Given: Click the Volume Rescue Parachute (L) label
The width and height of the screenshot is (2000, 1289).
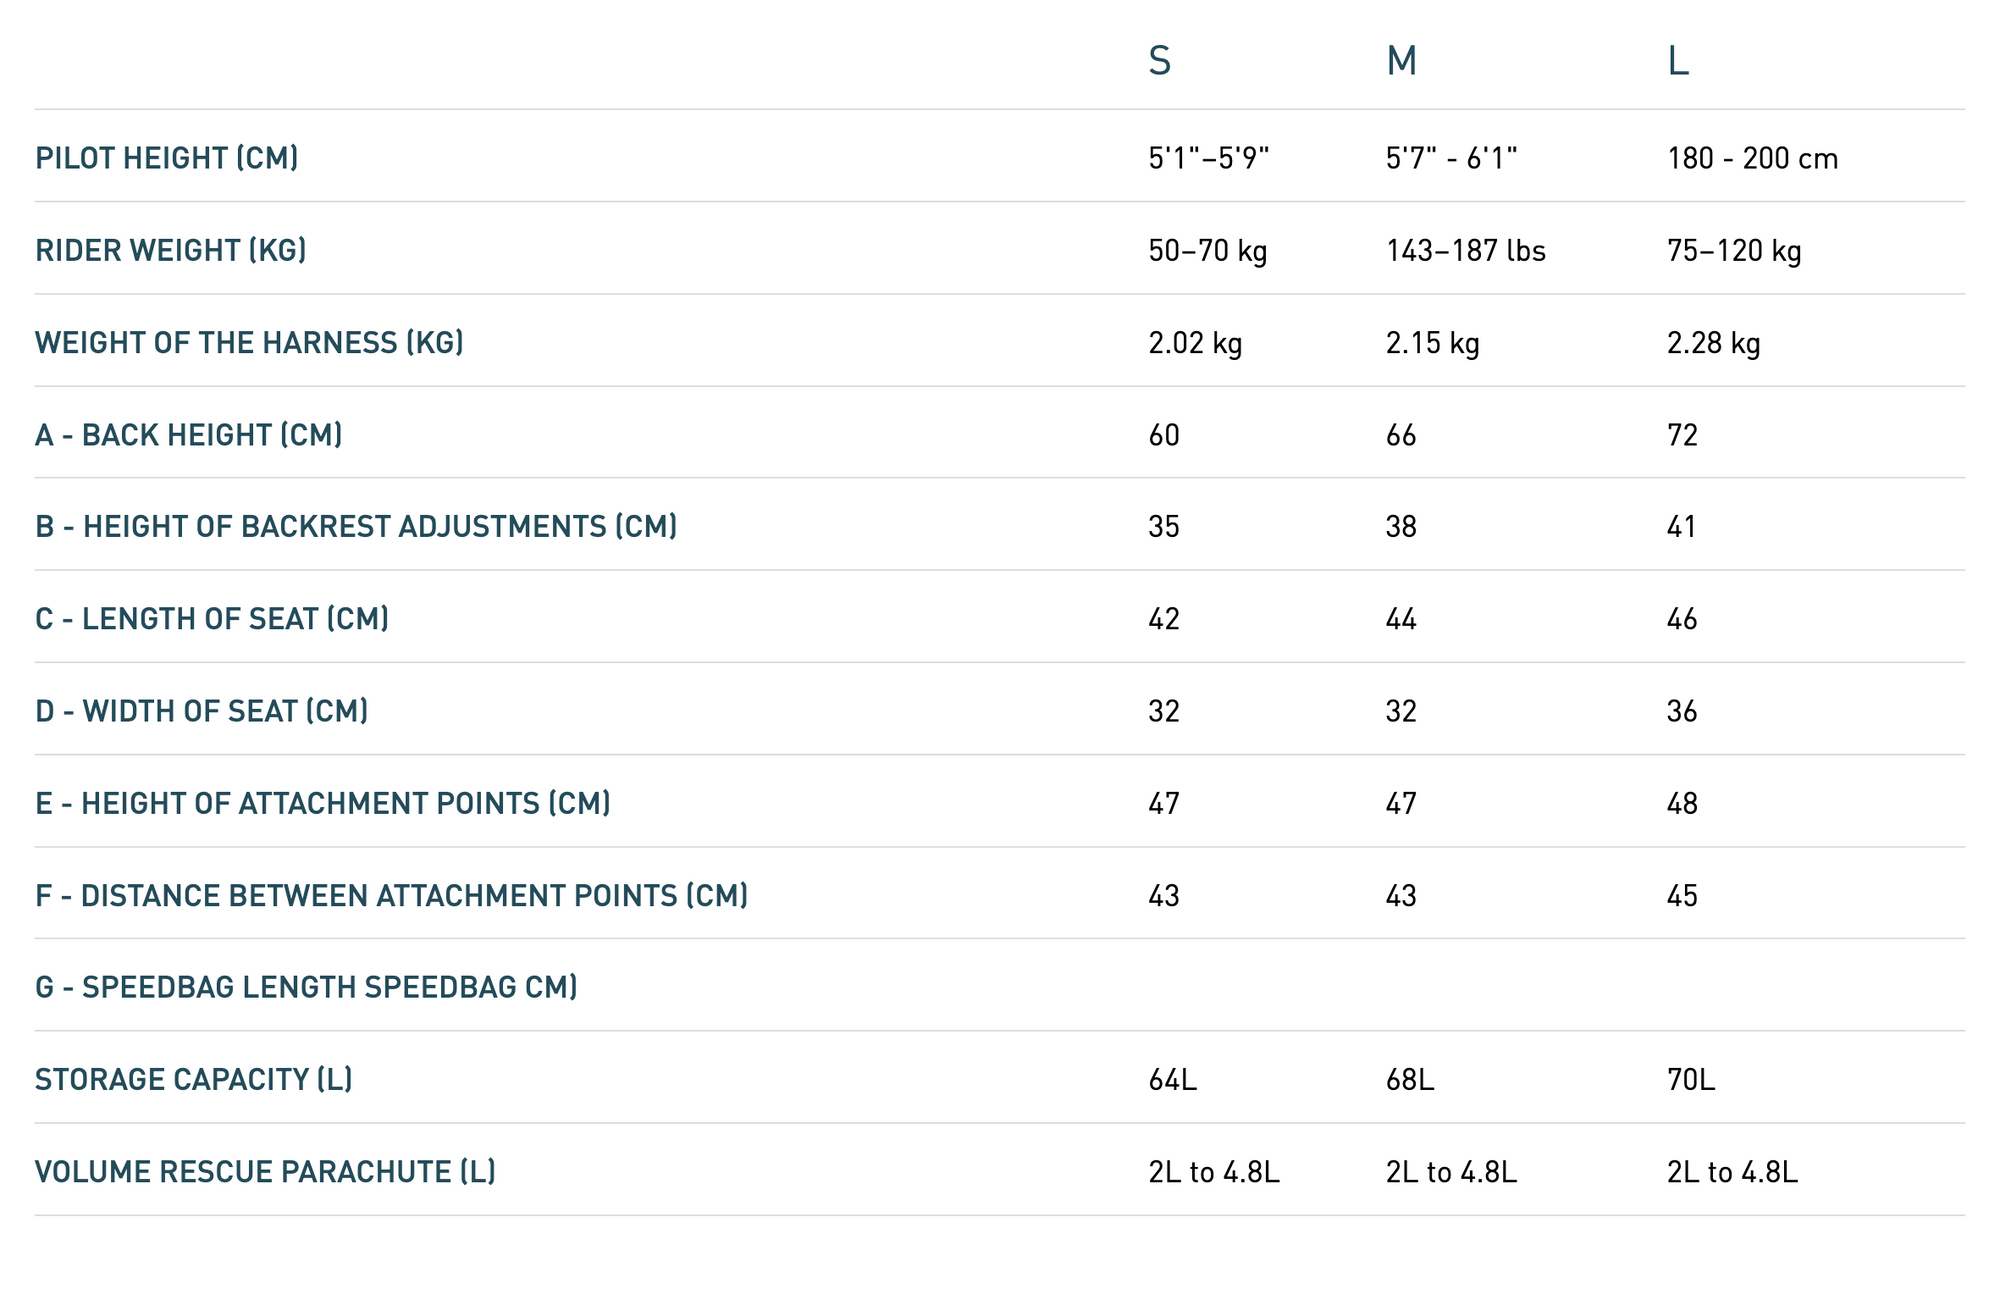Looking at the screenshot, I should 265,1171.
